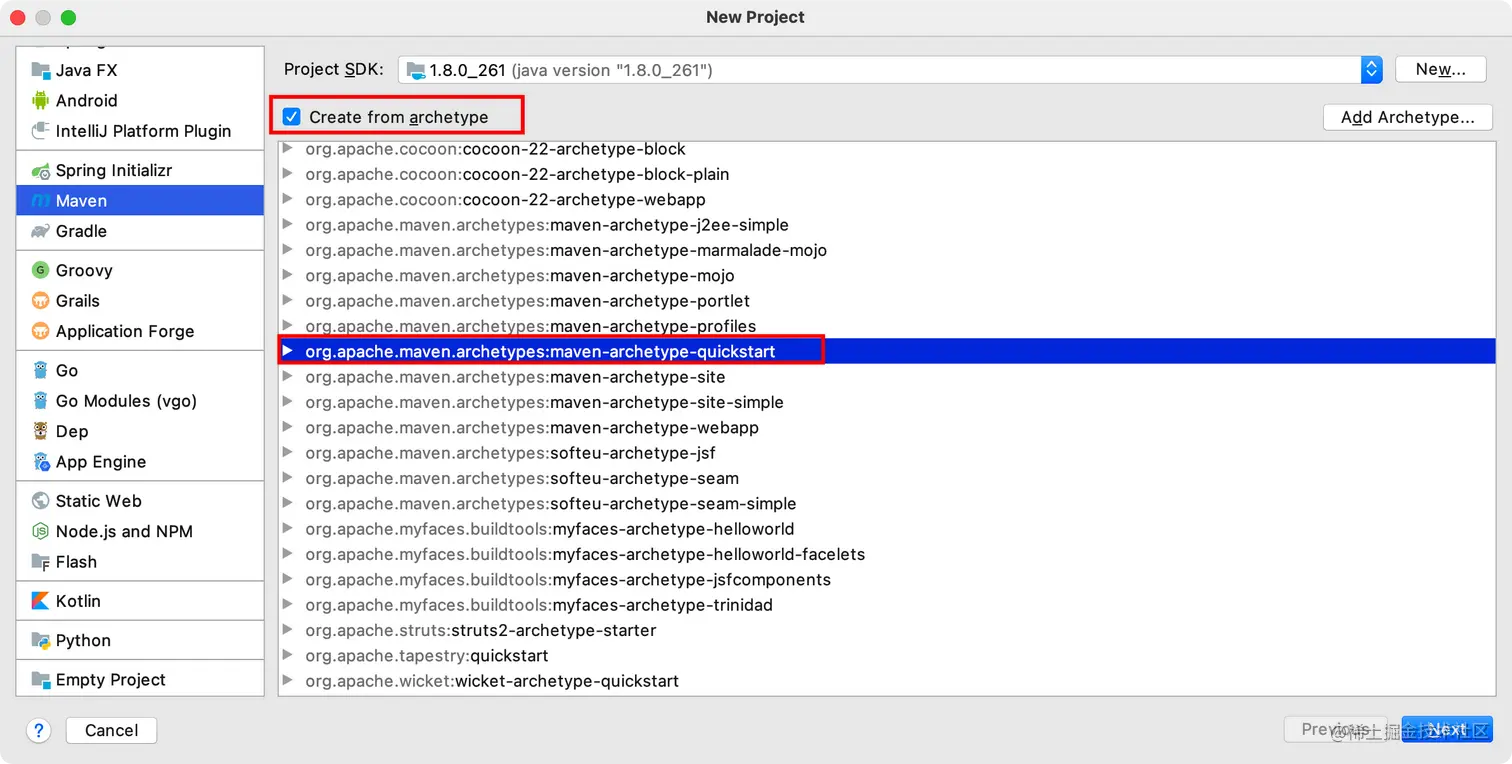
Task: Click the App Engine icon
Action: click(41, 462)
